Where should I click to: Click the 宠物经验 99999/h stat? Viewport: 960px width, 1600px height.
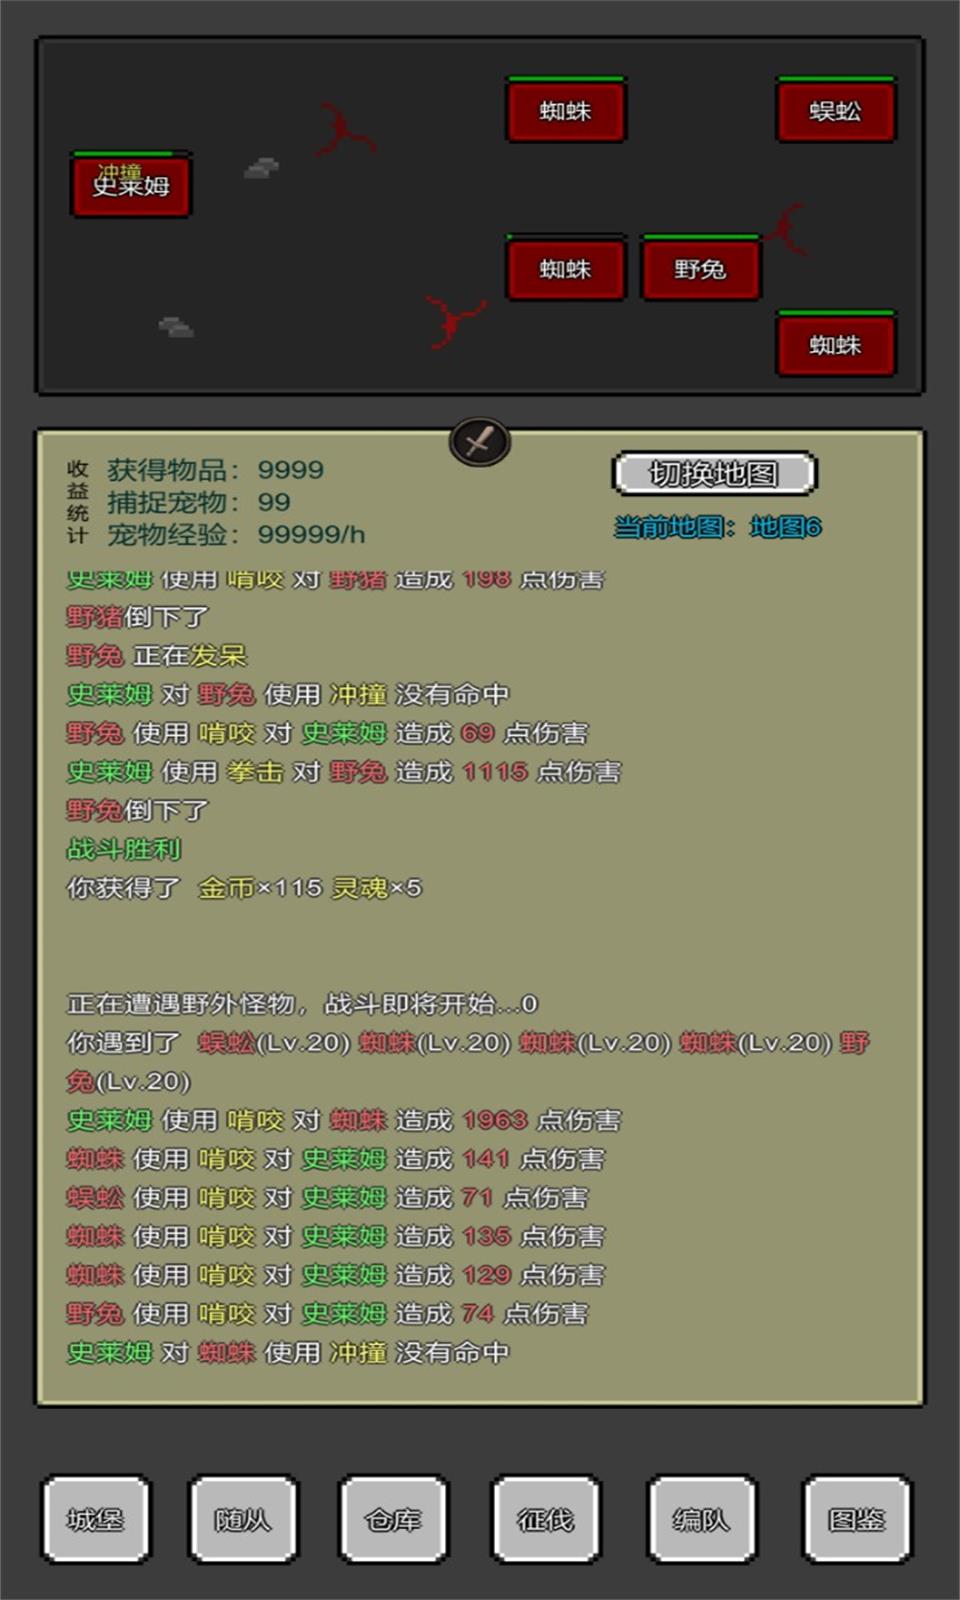coord(236,535)
